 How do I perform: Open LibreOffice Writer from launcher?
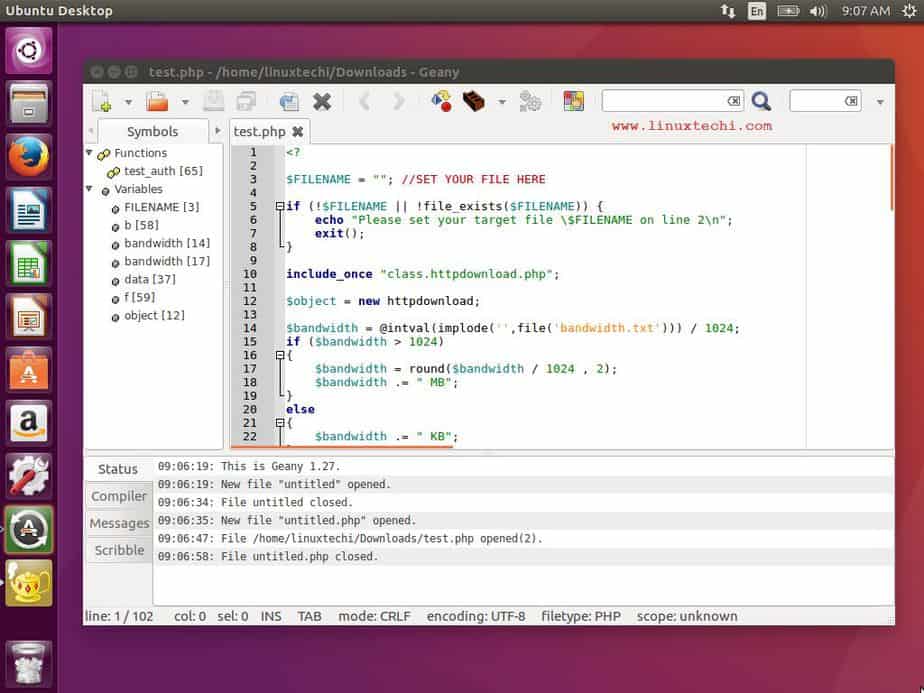point(28,210)
